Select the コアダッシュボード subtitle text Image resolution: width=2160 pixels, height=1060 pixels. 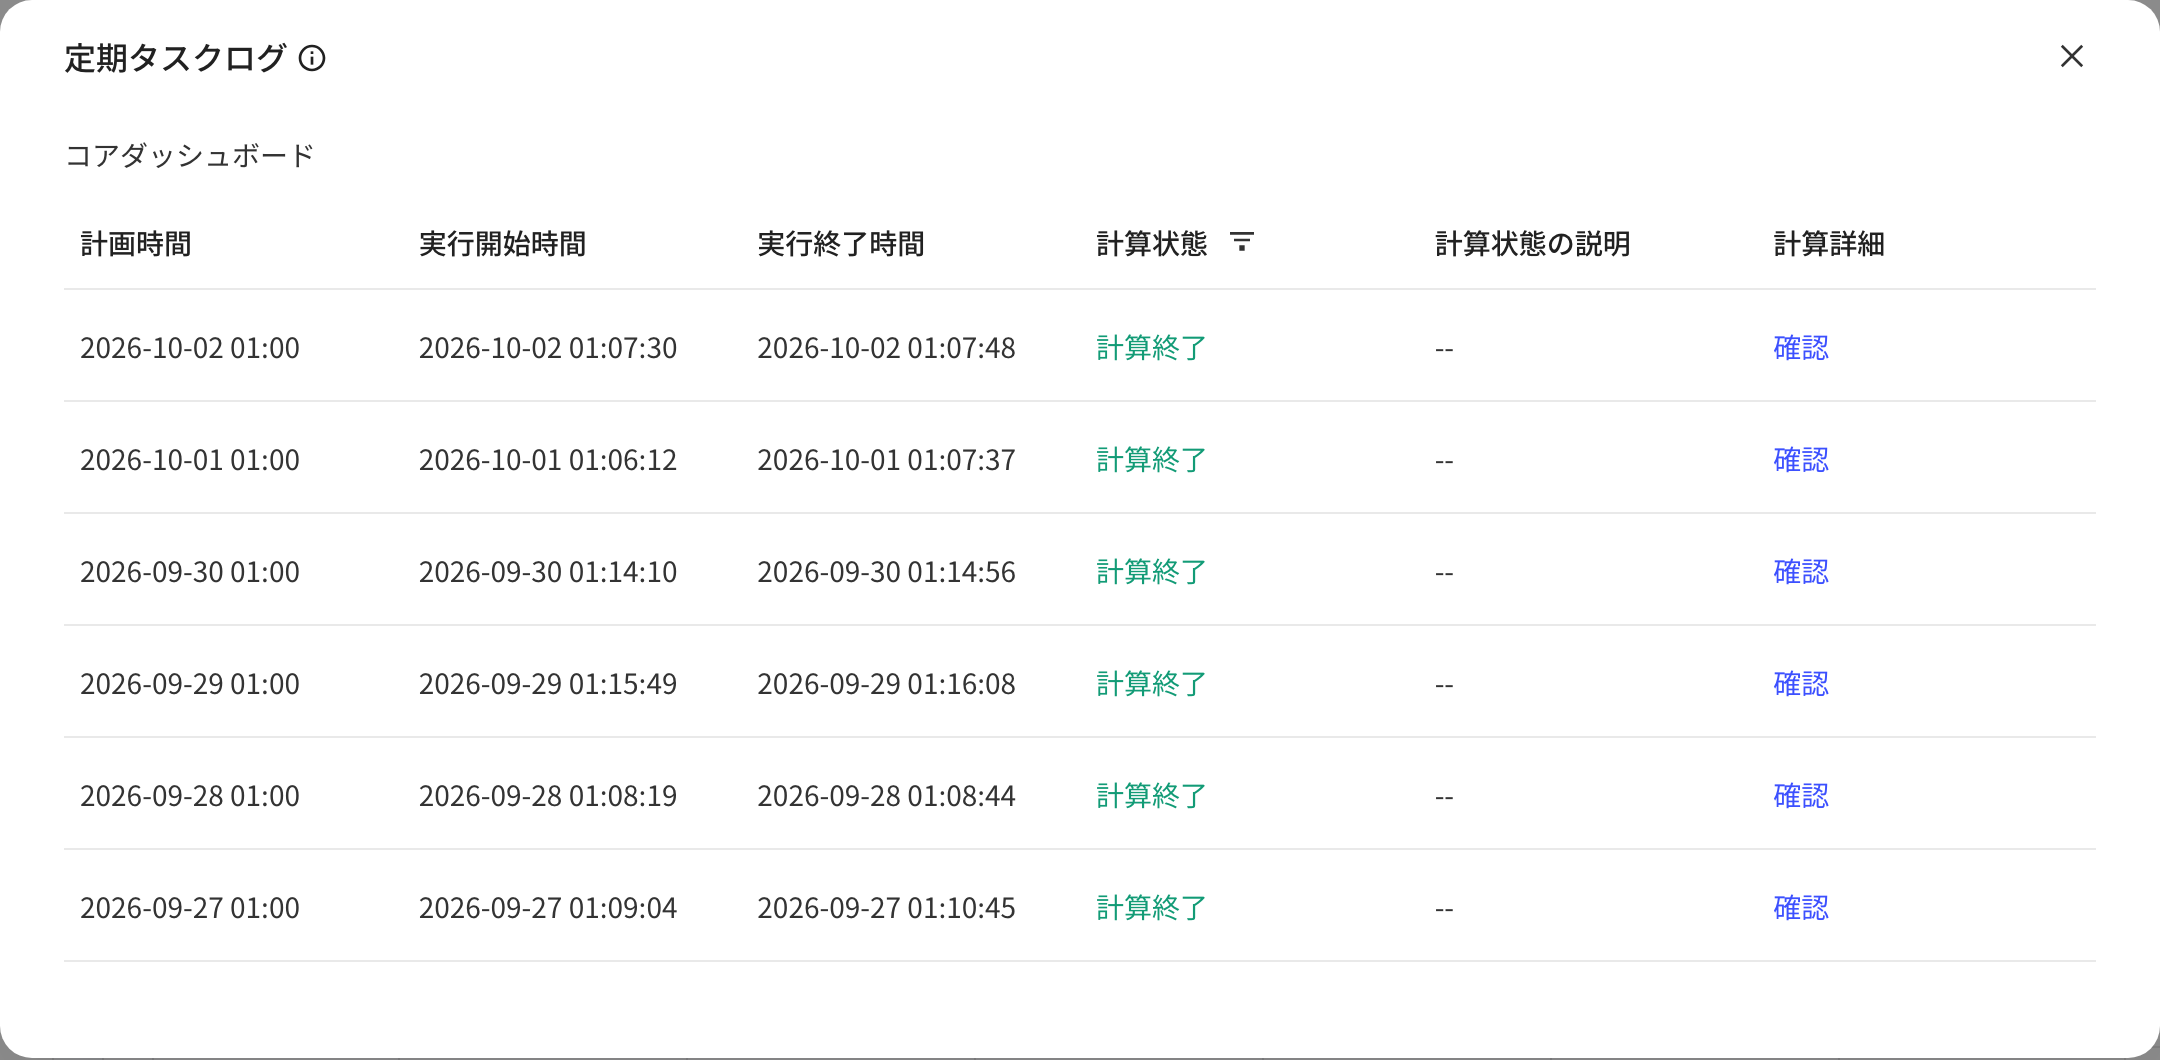[190, 156]
